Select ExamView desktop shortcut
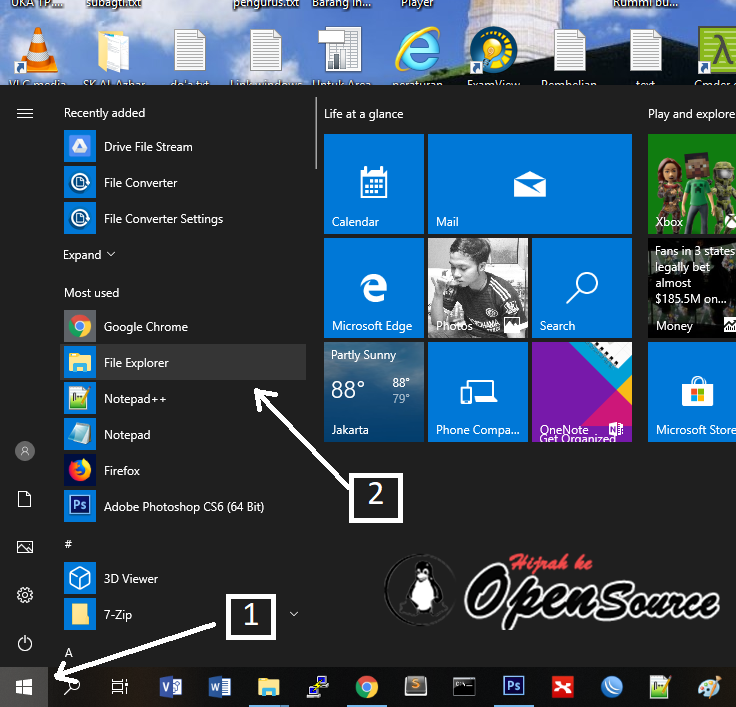This screenshot has height=707, width=736. tap(494, 56)
